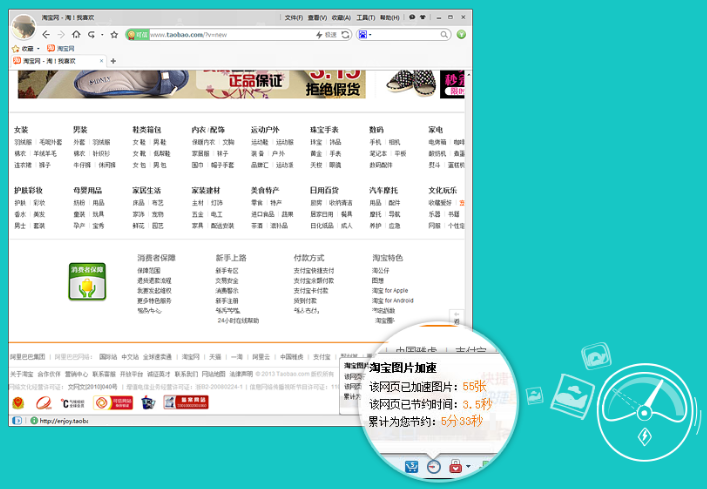Open the 收藏(A) menu
This screenshot has height=489, width=707.
[341, 18]
